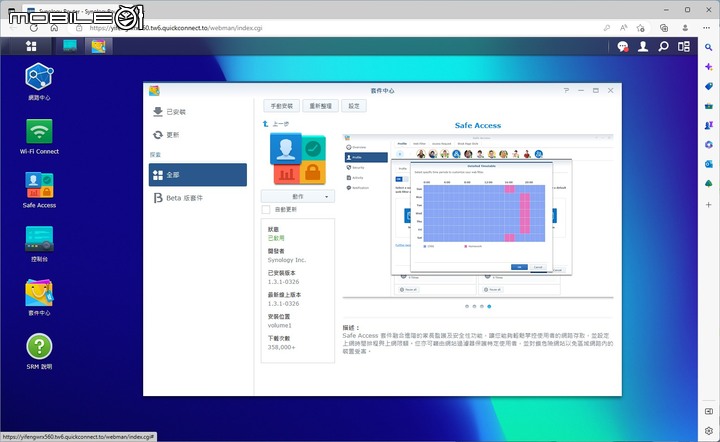Refresh the browser page
The width and height of the screenshot is (720, 442).
[34, 28]
